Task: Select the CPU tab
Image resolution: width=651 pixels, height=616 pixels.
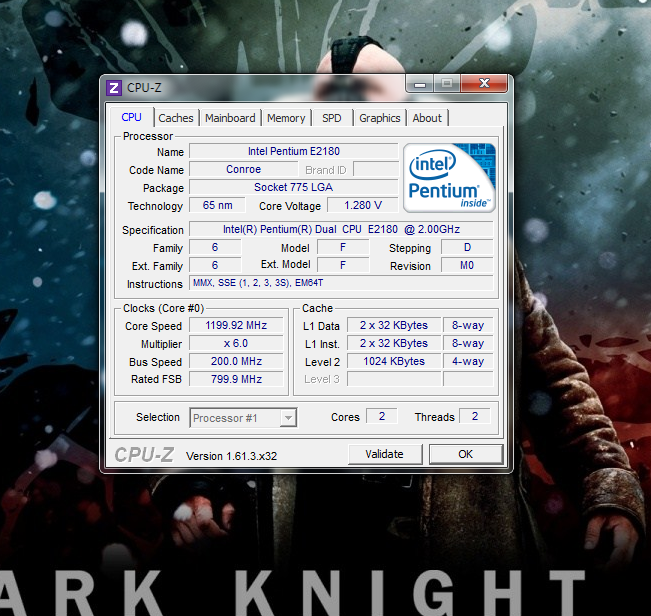Action: 132,117
